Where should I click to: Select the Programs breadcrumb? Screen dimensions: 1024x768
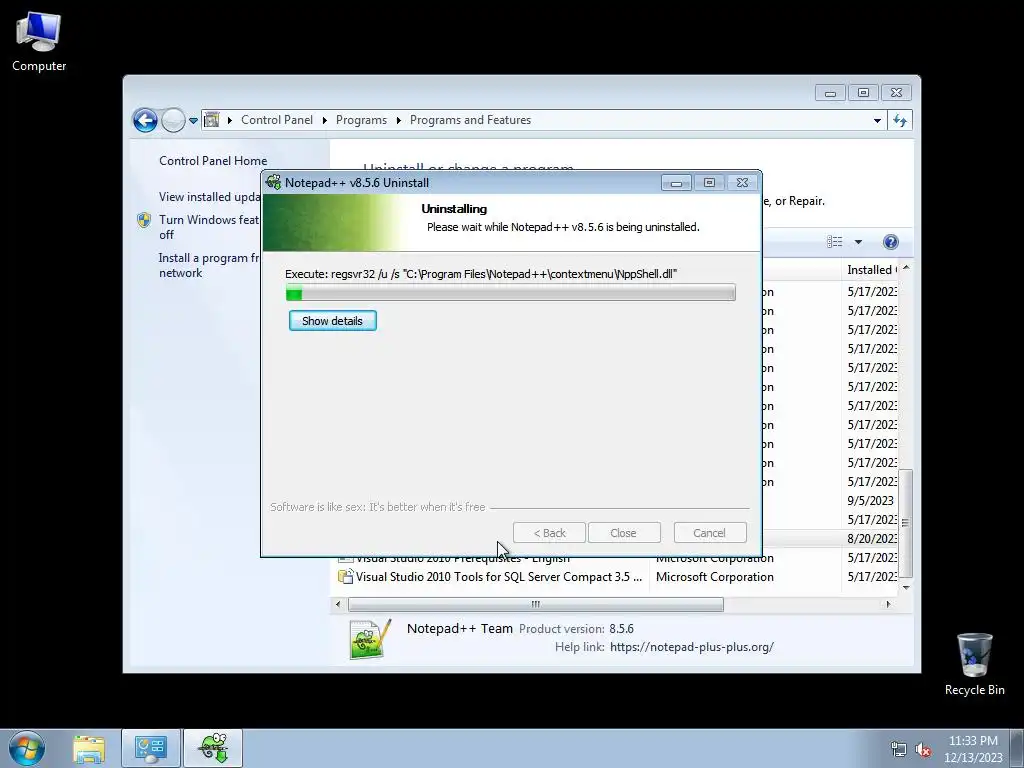(361, 120)
